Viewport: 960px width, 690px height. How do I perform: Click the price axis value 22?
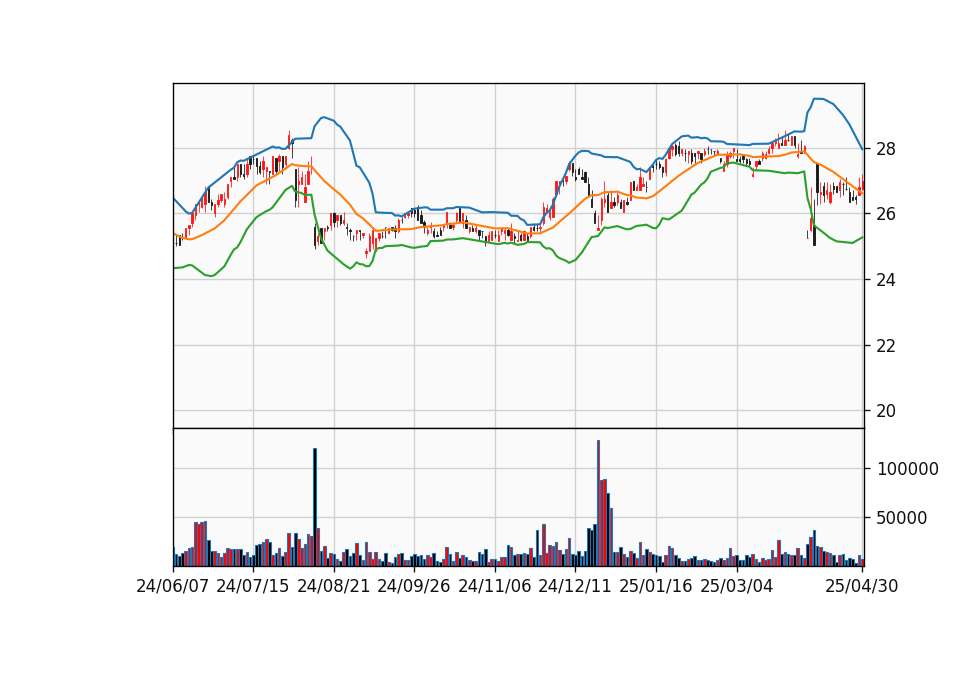(886, 346)
